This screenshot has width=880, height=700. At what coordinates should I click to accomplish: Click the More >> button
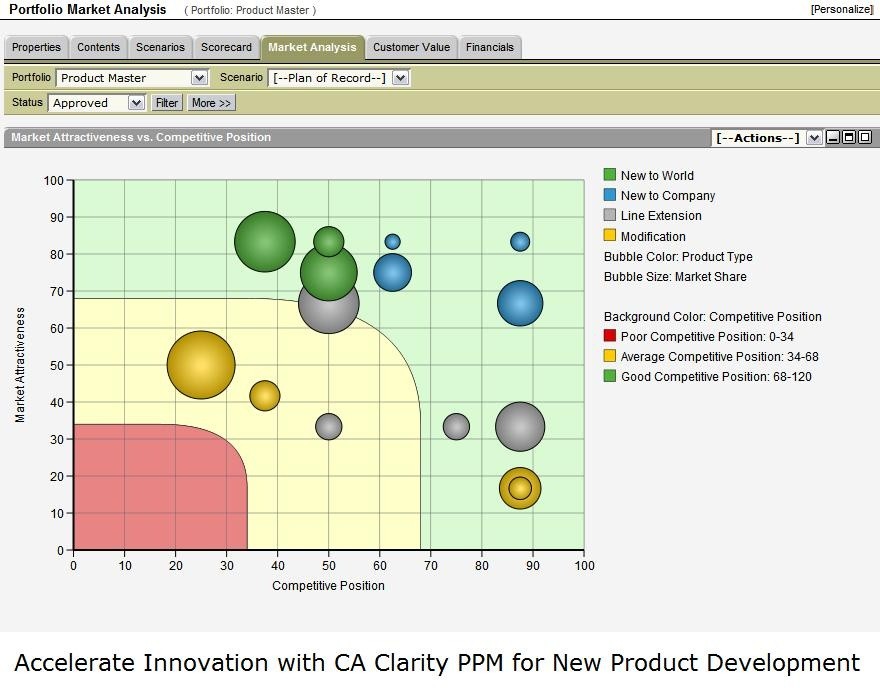[x=211, y=103]
